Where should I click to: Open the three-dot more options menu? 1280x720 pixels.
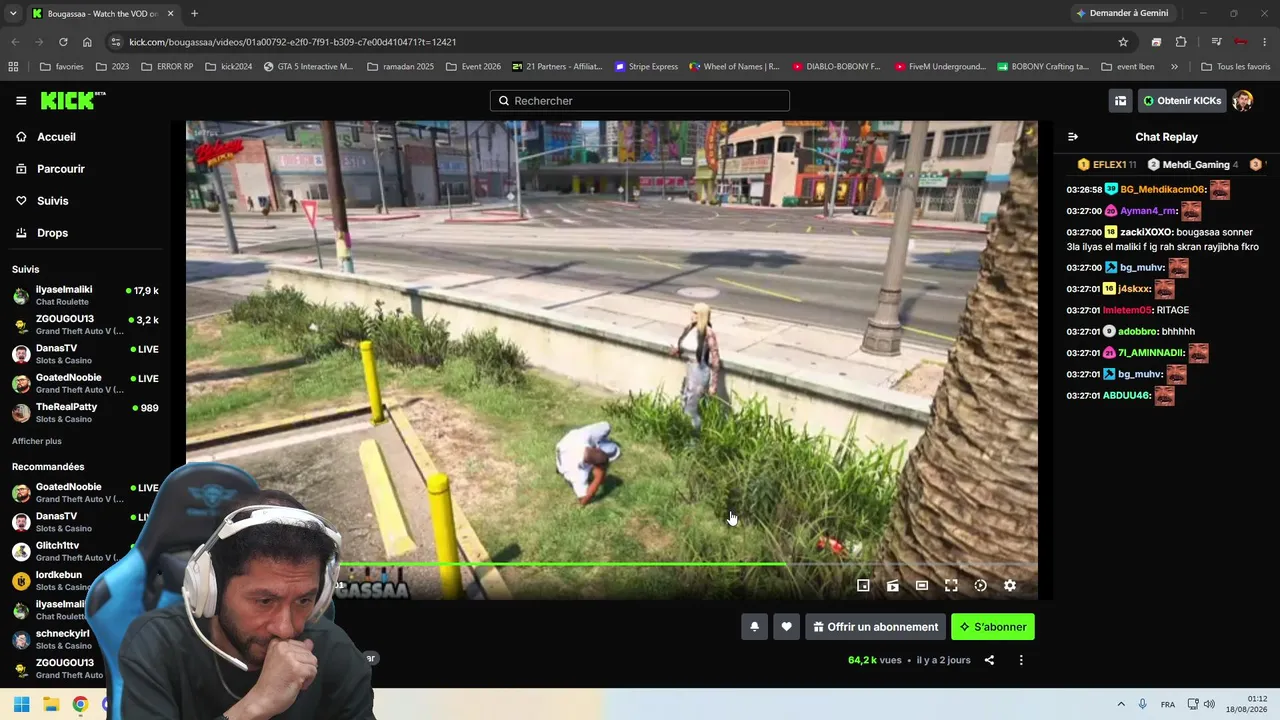pyautogui.click(x=1021, y=660)
